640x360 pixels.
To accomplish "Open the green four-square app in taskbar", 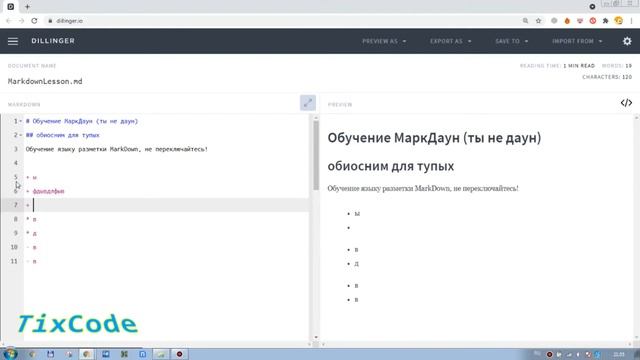I will point(124,354).
